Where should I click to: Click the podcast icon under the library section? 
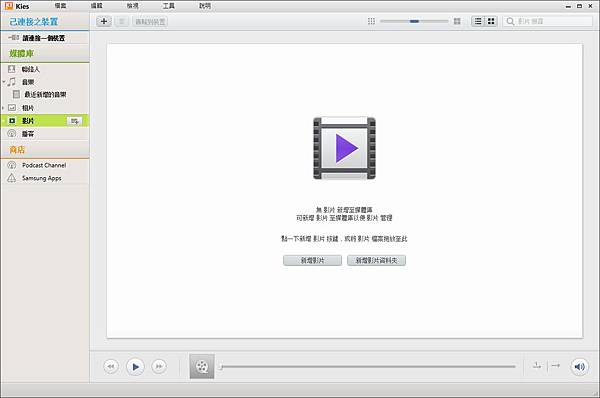pos(12,133)
